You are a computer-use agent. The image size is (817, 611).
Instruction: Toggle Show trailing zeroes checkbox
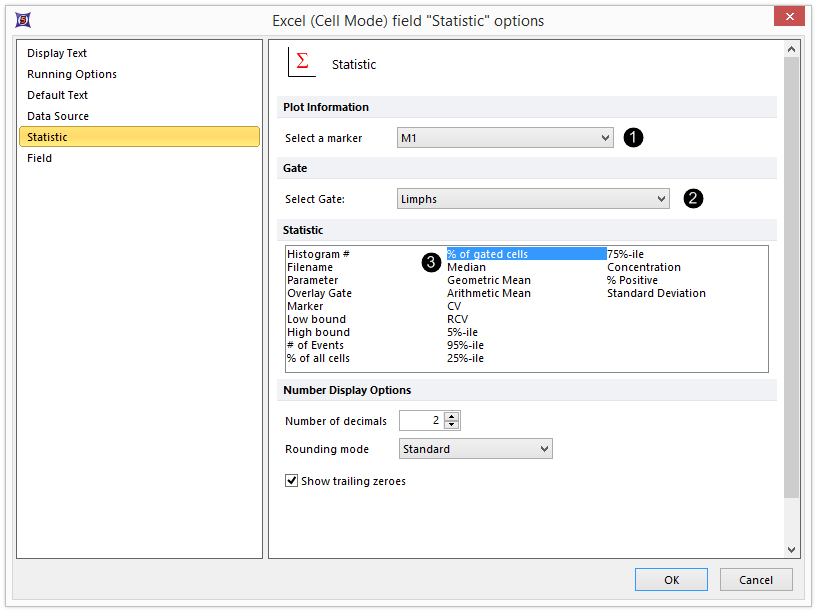point(292,481)
